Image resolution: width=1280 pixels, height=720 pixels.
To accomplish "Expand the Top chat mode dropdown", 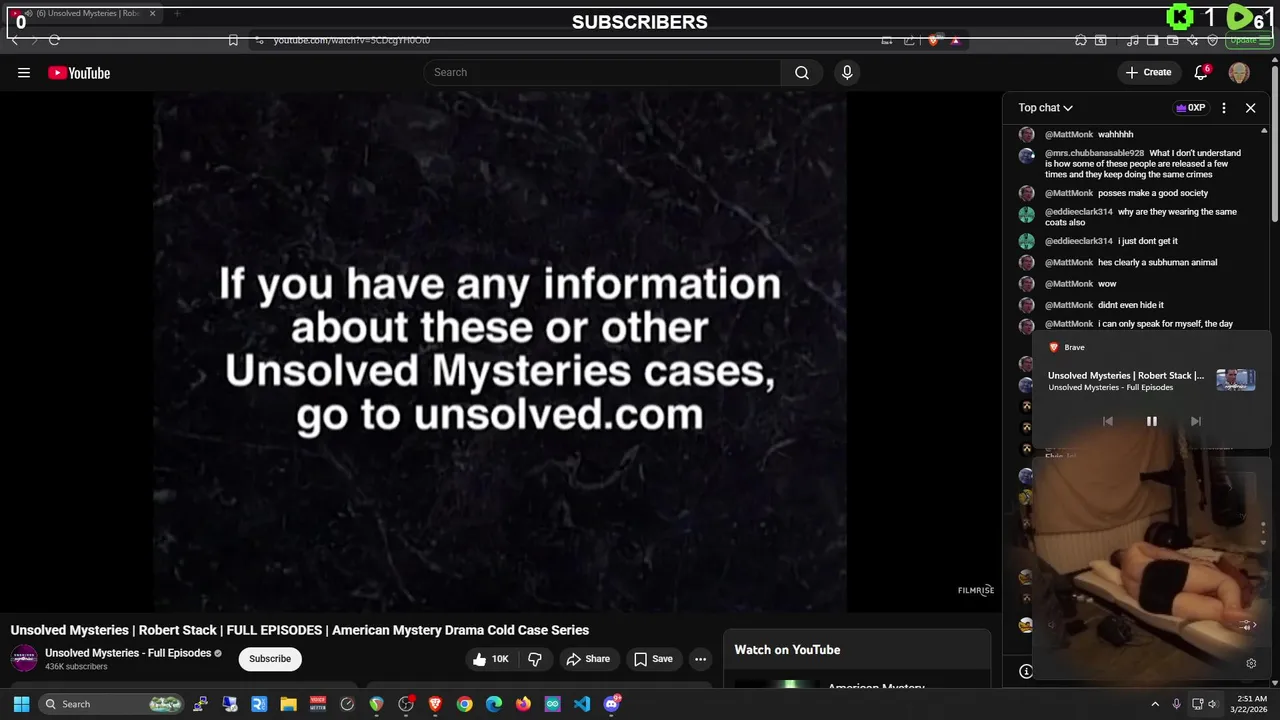I will 1046,108.
